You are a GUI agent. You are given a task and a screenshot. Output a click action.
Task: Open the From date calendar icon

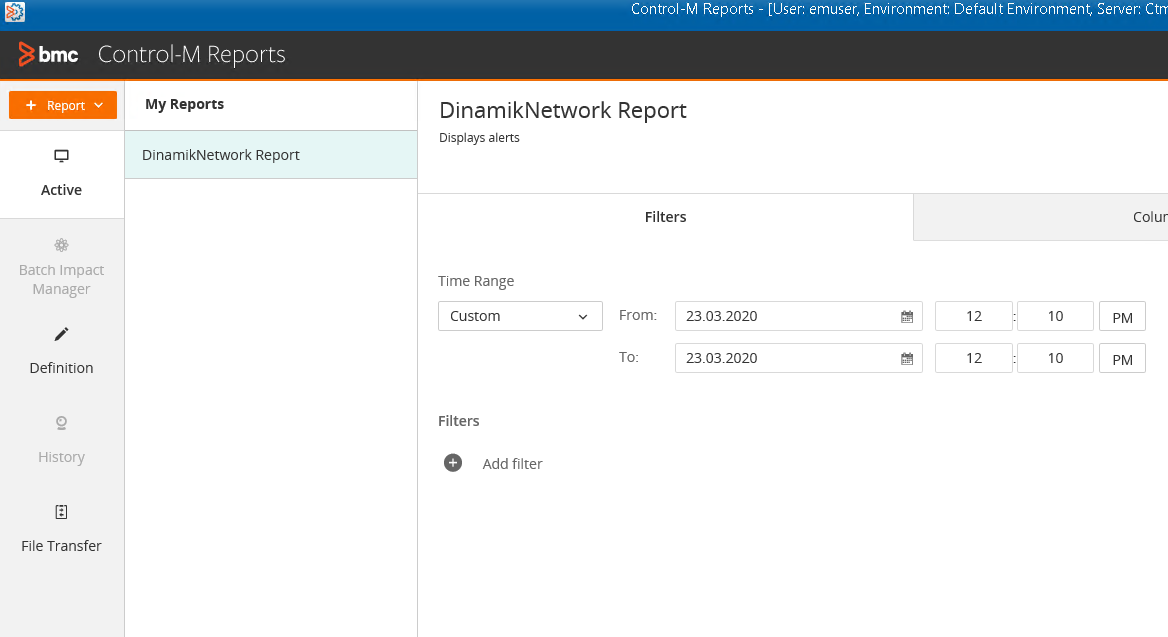pos(907,316)
